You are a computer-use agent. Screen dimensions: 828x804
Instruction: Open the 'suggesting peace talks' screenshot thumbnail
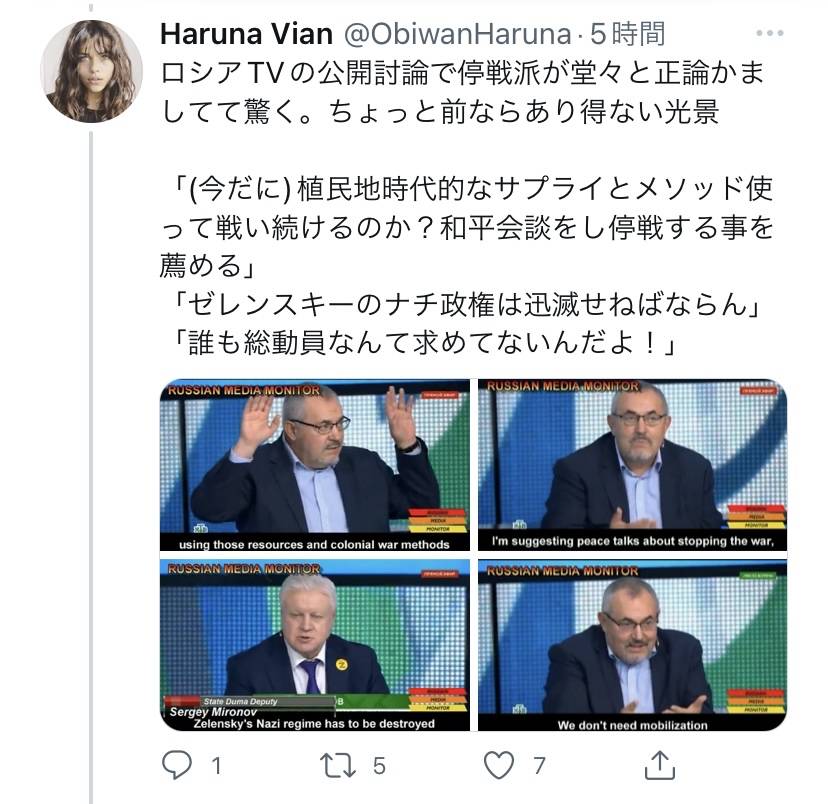click(x=632, y=465)
